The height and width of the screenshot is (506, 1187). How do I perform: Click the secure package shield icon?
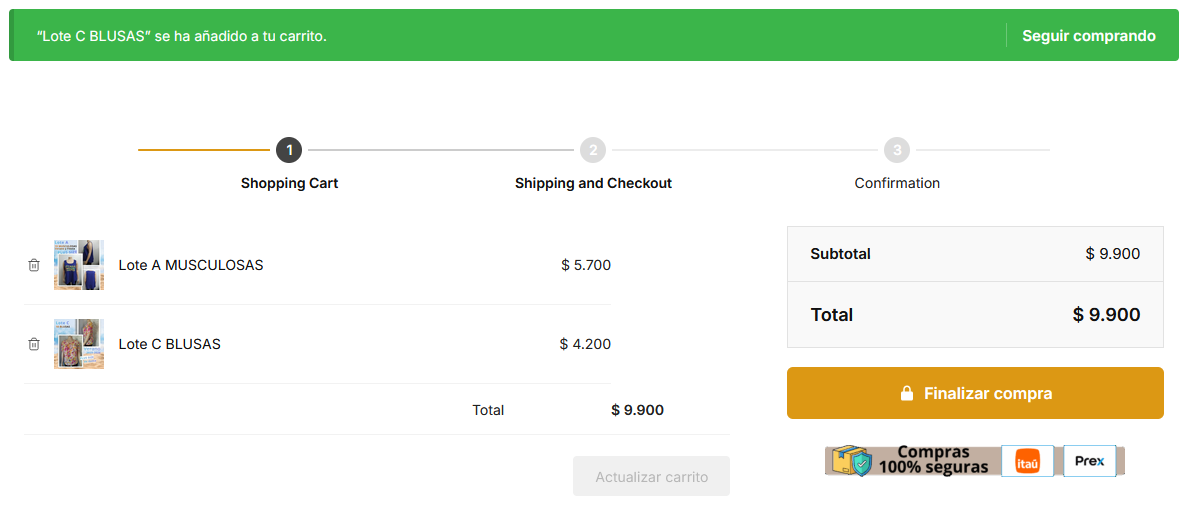click(x=852, y=461)
